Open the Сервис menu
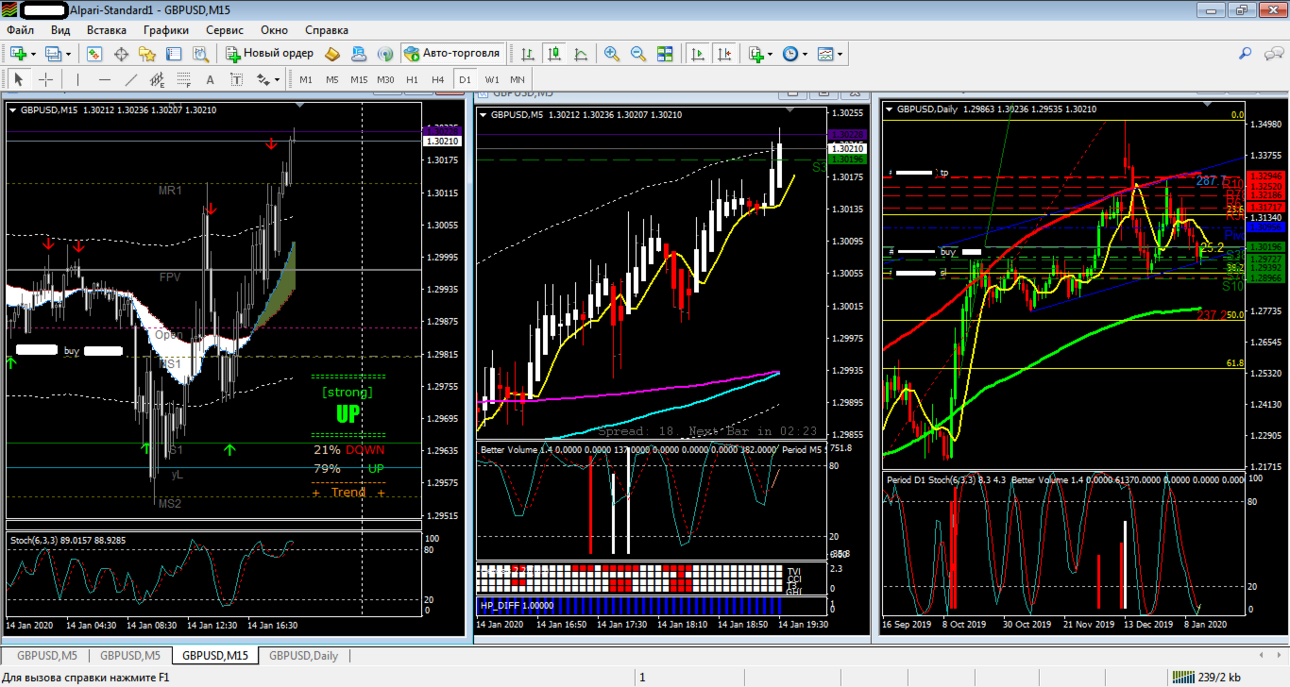The image size is (1290, 687). tap(224, 30)
